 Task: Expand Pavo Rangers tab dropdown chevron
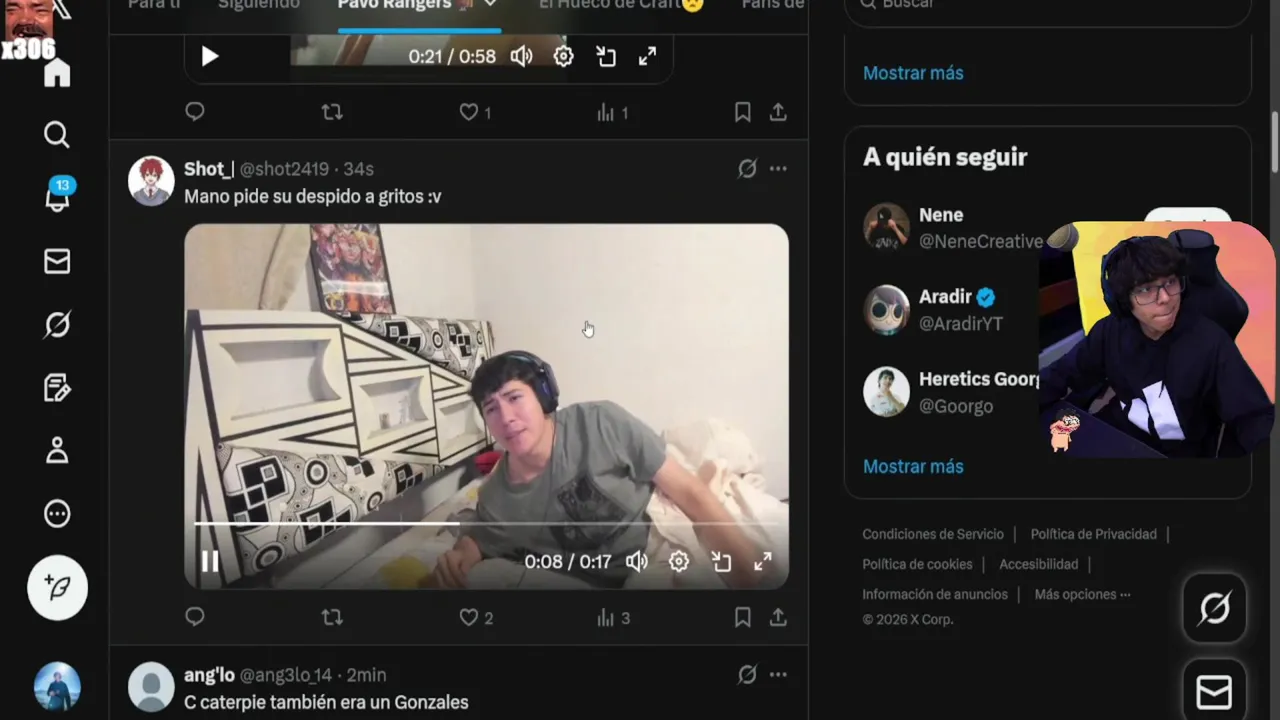pyautogui.click(x=490, y=4)
